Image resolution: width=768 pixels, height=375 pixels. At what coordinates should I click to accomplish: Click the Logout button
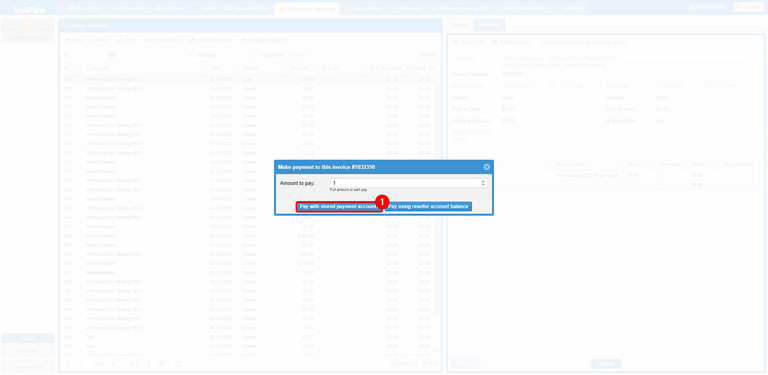point(747,7)
